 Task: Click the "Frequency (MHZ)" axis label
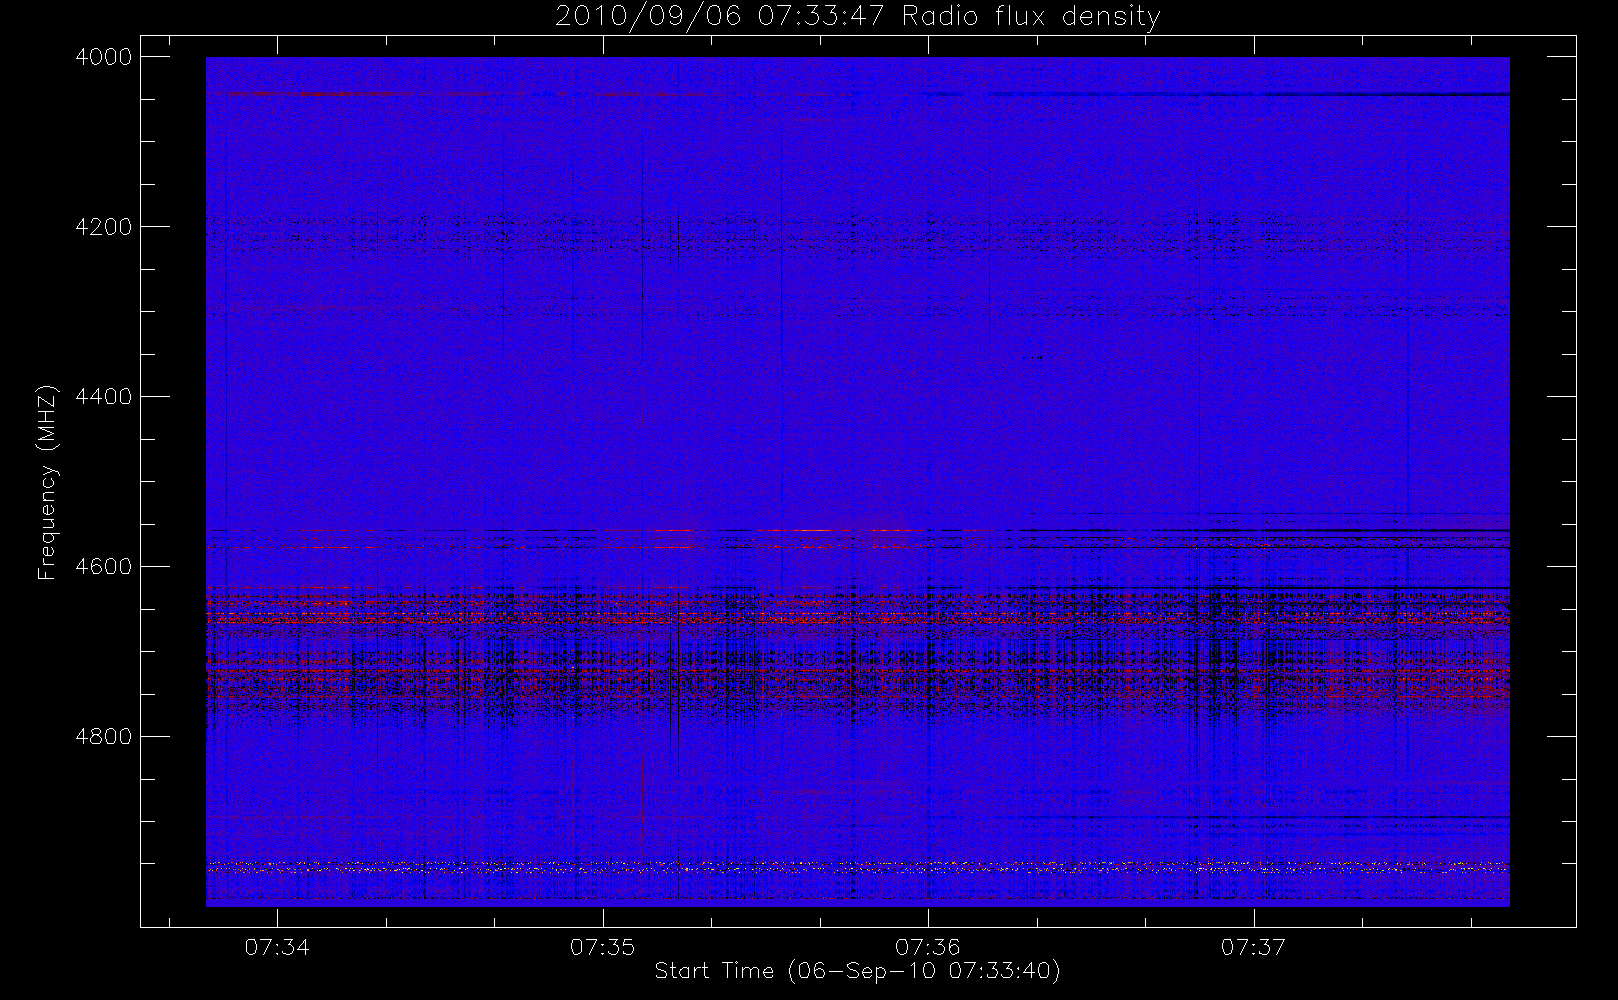(x=47, y=482)
